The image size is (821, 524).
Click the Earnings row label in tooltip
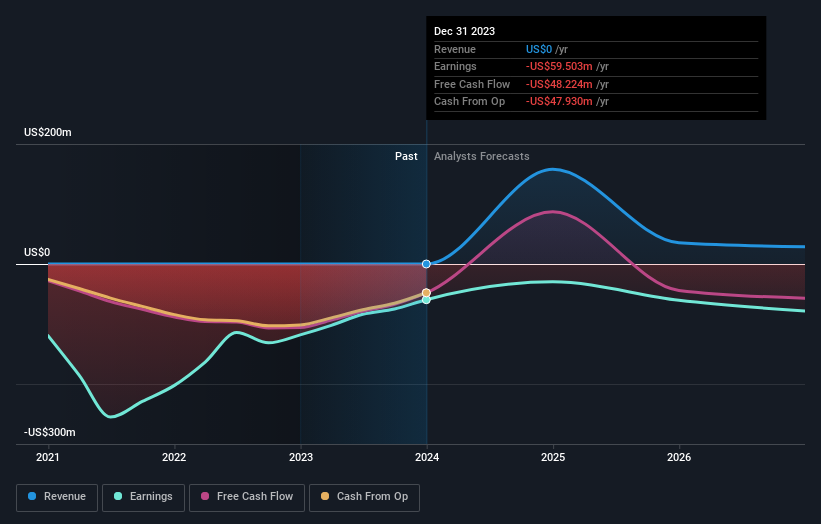455,66
